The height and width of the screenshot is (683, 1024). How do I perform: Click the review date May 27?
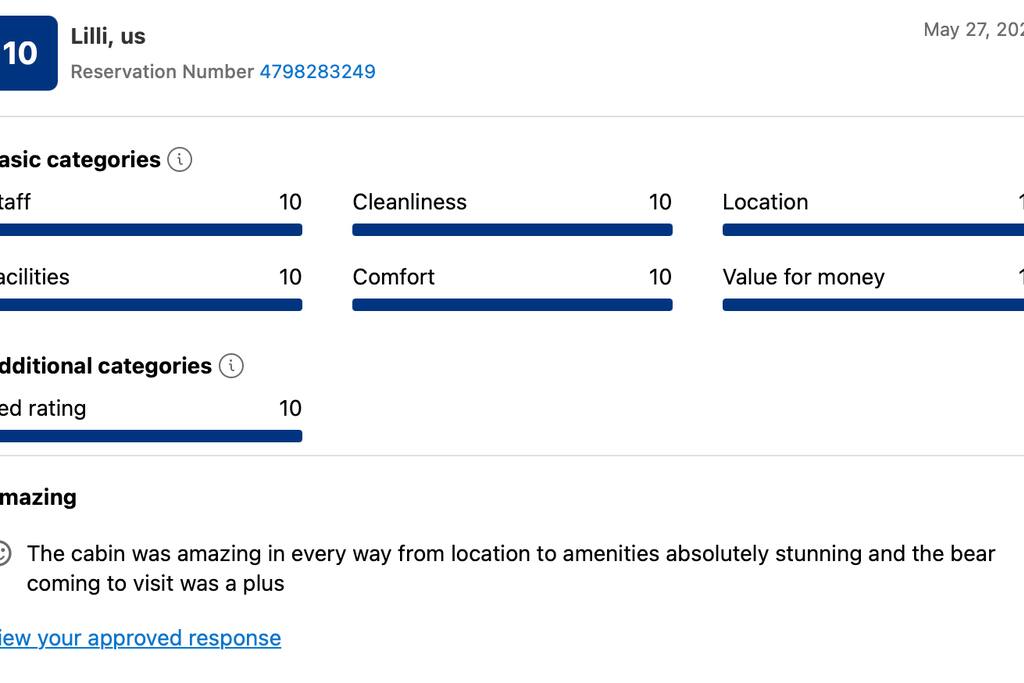(x=972, y=30)
